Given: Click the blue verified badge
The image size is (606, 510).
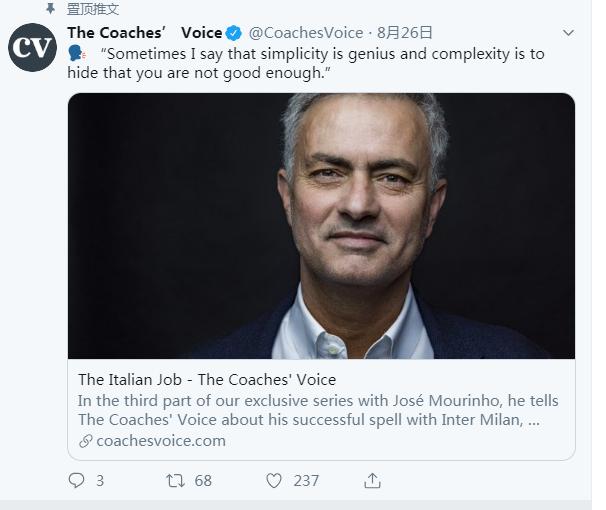Looking at the screenshot, I should (234, 33).
